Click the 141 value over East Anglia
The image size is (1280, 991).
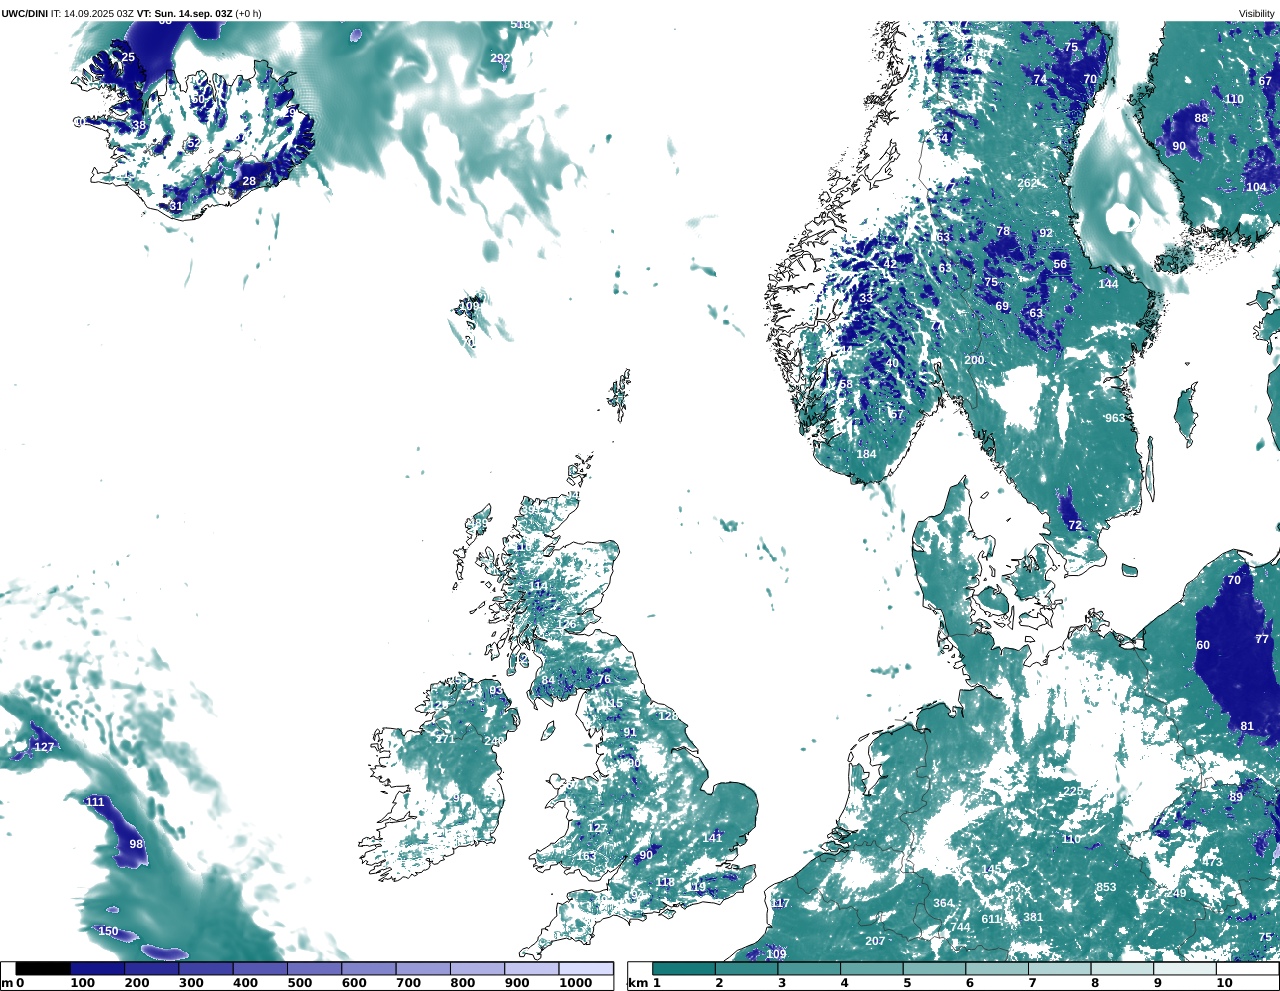(712, 837)
